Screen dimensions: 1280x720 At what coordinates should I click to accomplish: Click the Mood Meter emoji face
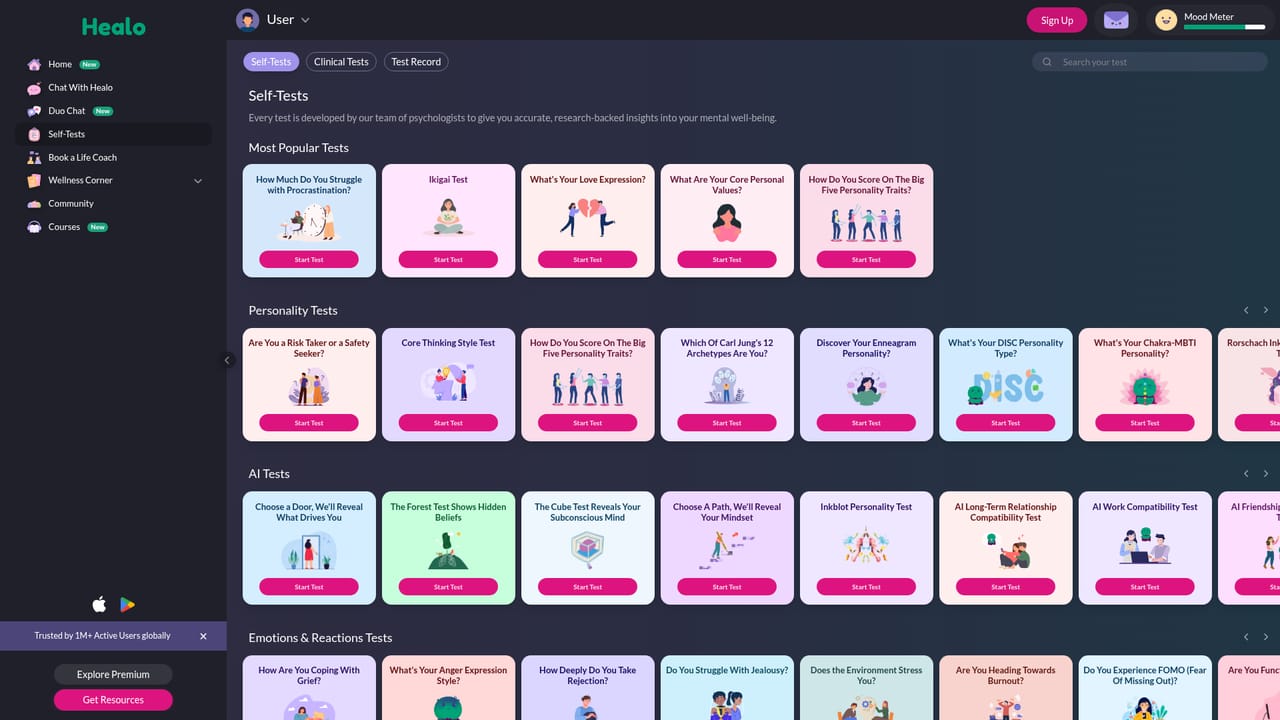pyautogui.click(x=1166, y=20)
